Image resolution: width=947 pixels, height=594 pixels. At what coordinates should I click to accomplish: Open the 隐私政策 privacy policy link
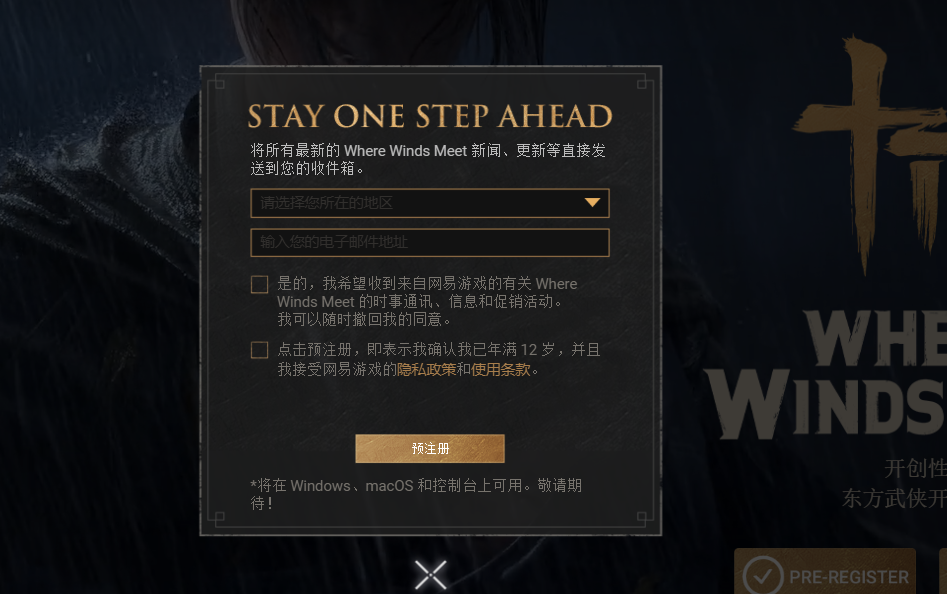tap(426, 369)
